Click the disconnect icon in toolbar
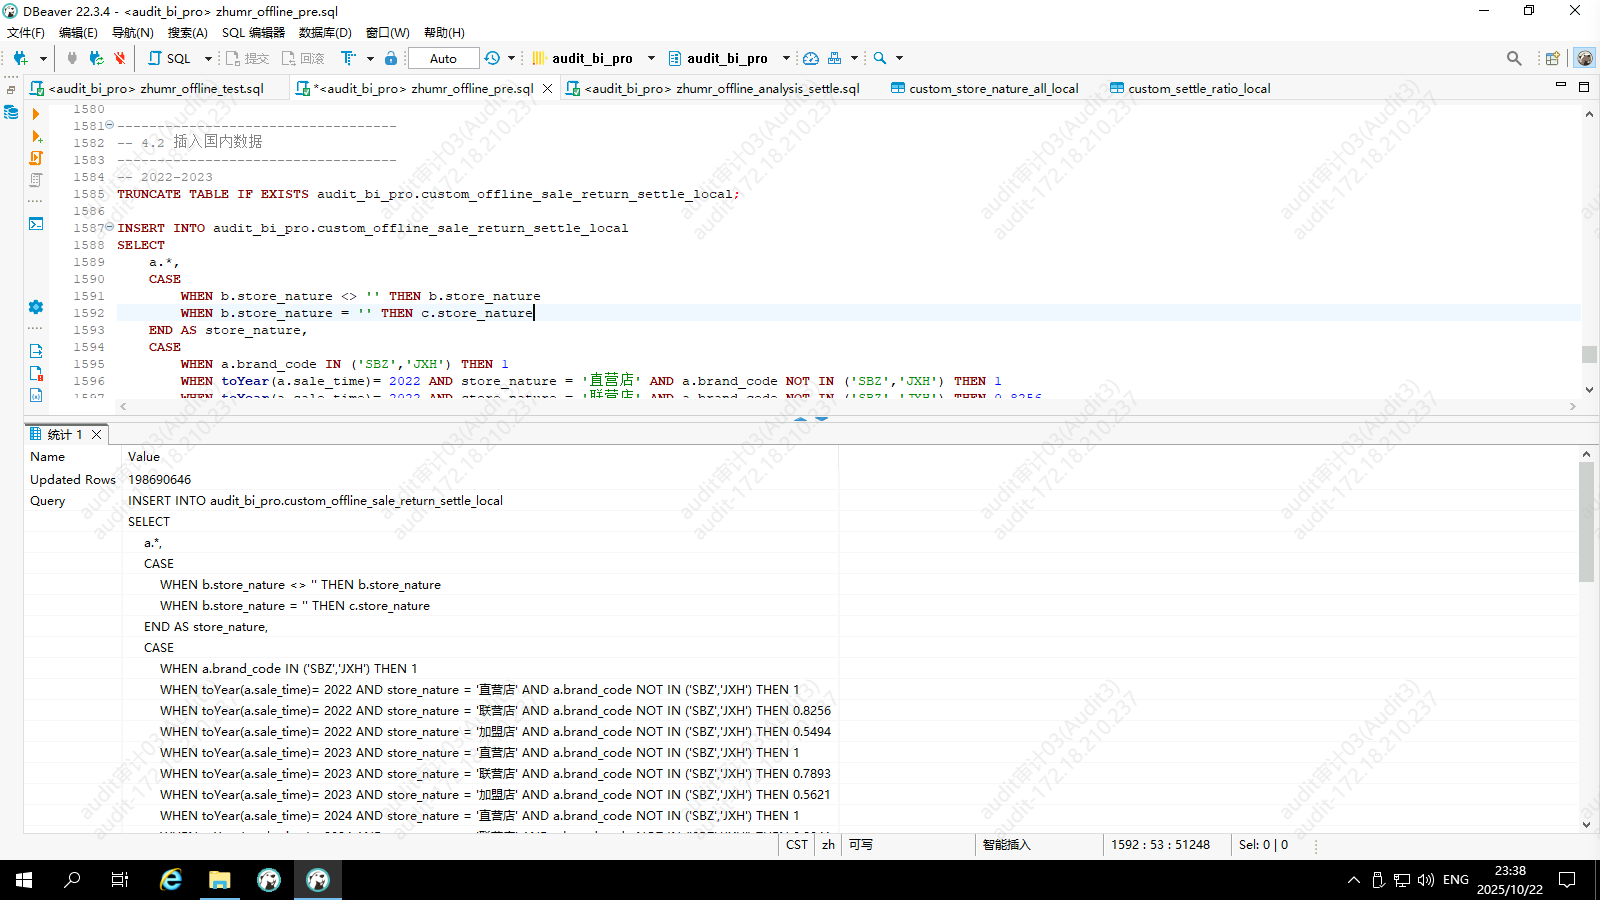Image resolution: width=1600 pixels, height=900 pixels. click(x=120, y=58)
